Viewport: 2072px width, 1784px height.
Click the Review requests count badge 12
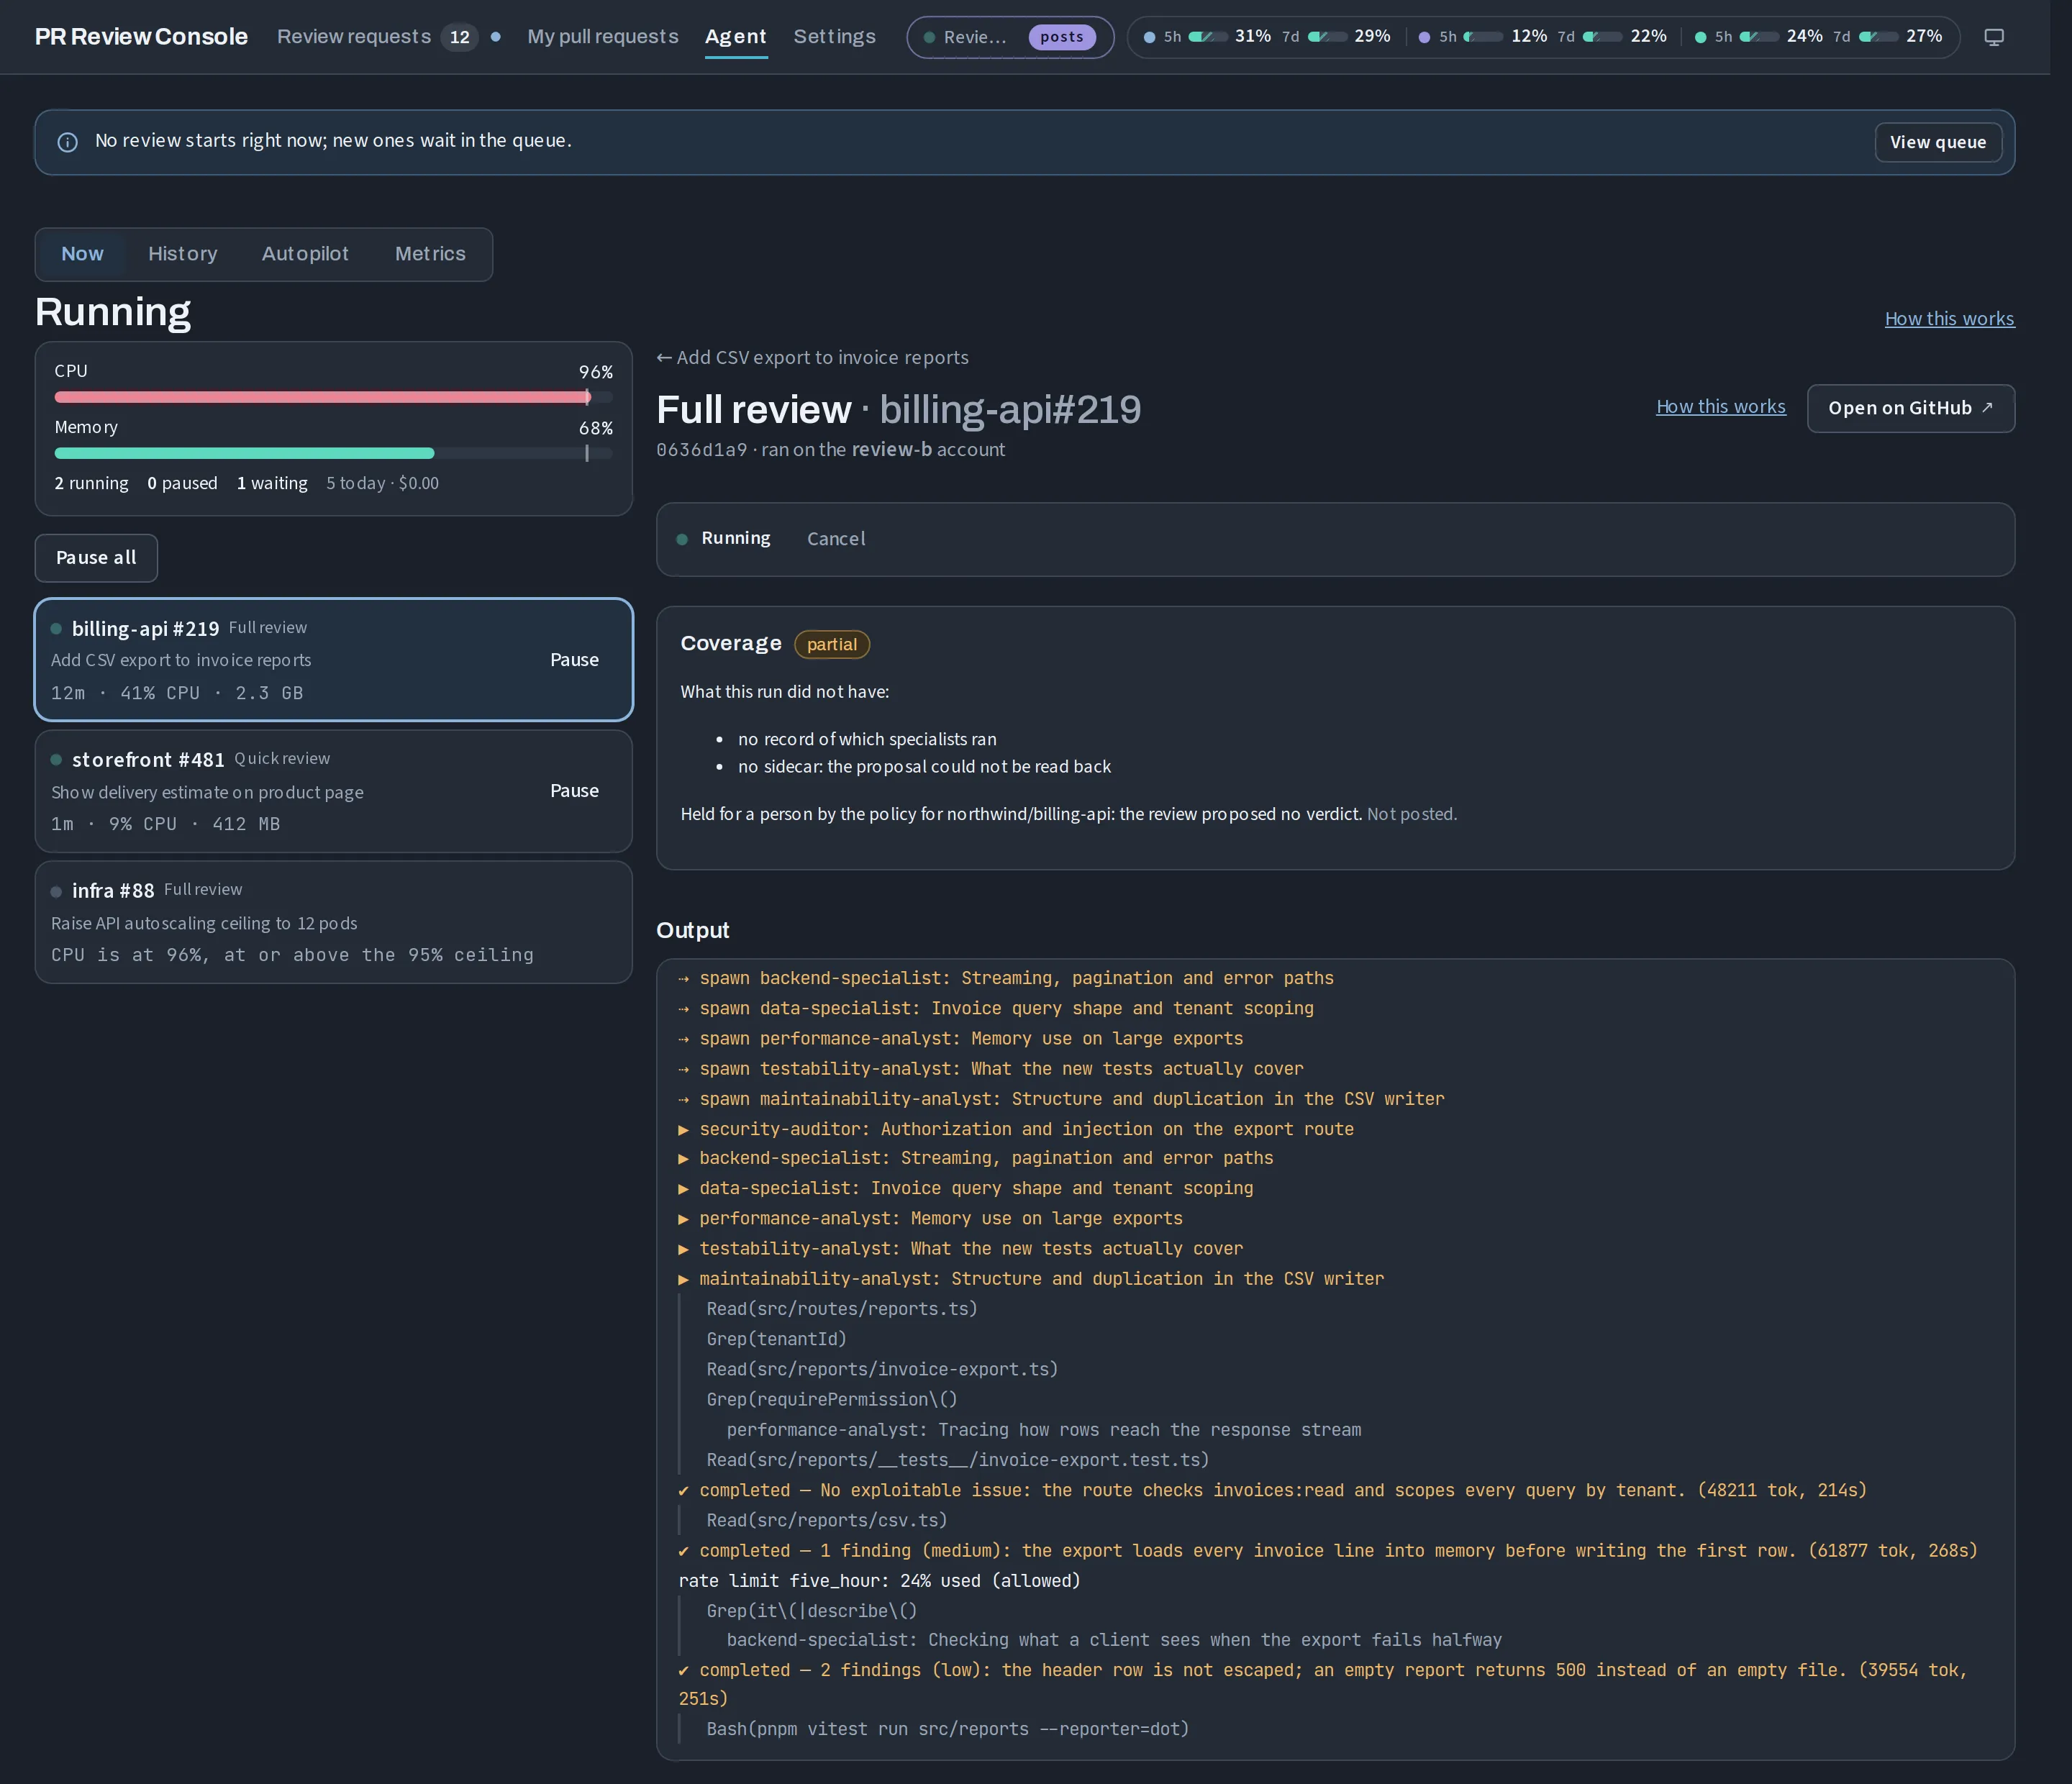[x=459, y=37]
